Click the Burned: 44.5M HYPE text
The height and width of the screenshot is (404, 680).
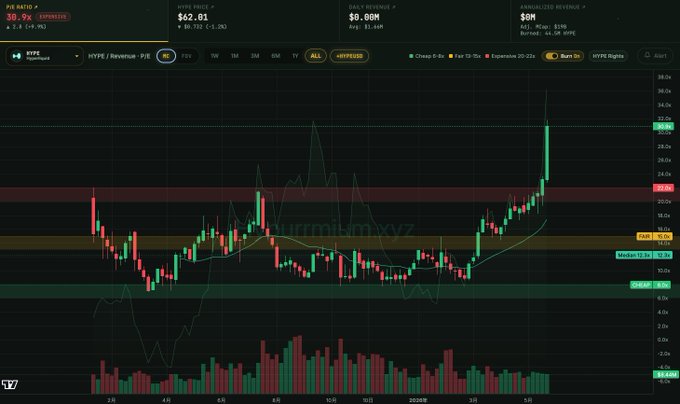548,33
